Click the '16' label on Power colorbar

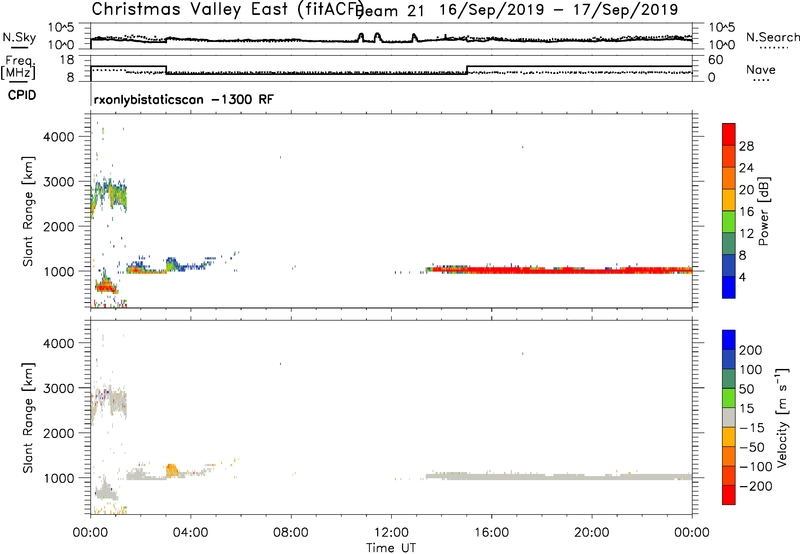tap(746, 212)
